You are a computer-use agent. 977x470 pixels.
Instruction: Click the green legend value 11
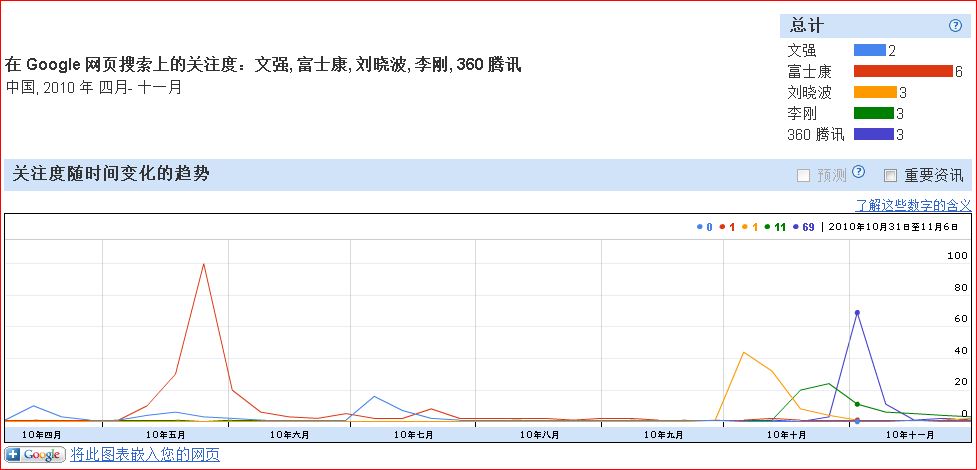tap(779, 228)
